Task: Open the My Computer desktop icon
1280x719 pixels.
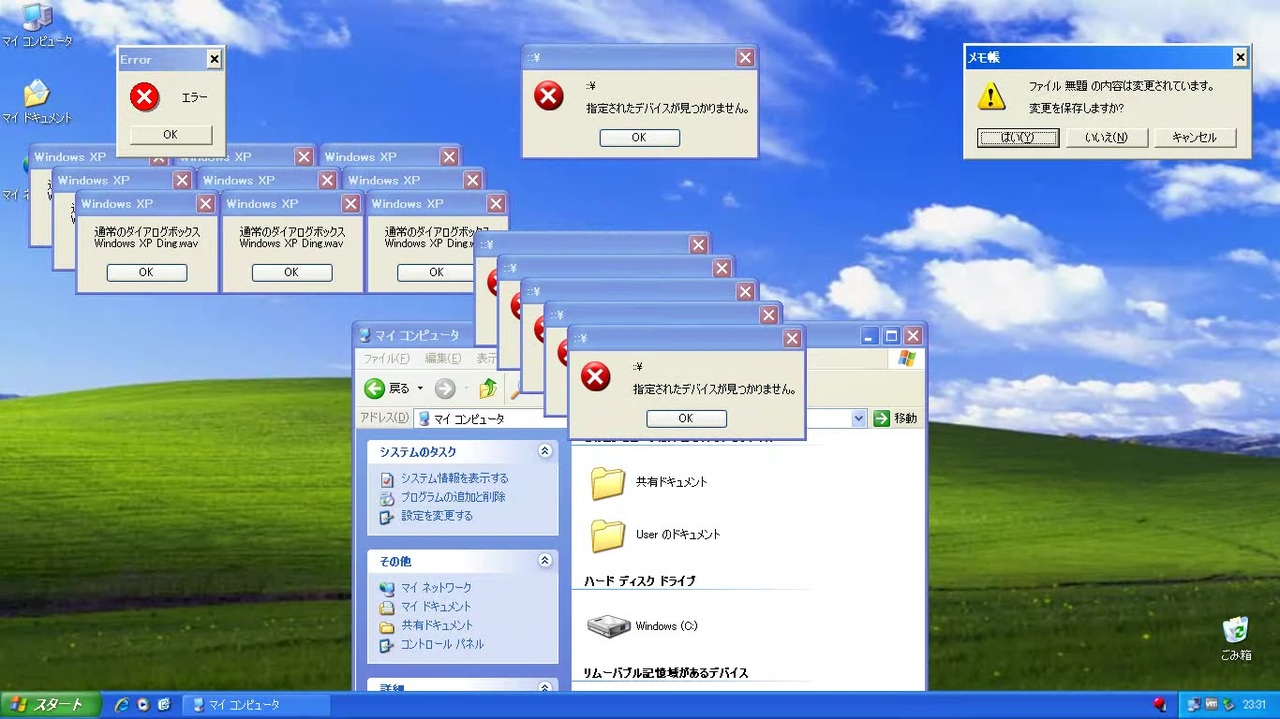Action: [x=36, y=17]
